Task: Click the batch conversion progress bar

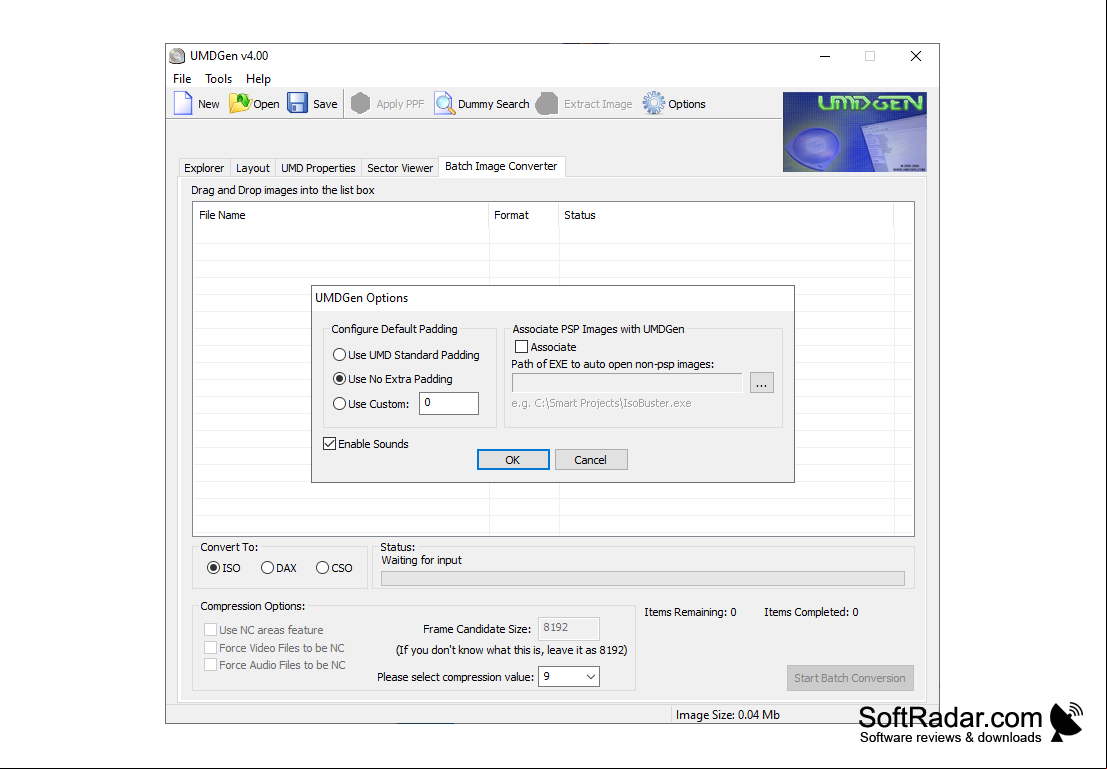Action: (x=642, y=578)
